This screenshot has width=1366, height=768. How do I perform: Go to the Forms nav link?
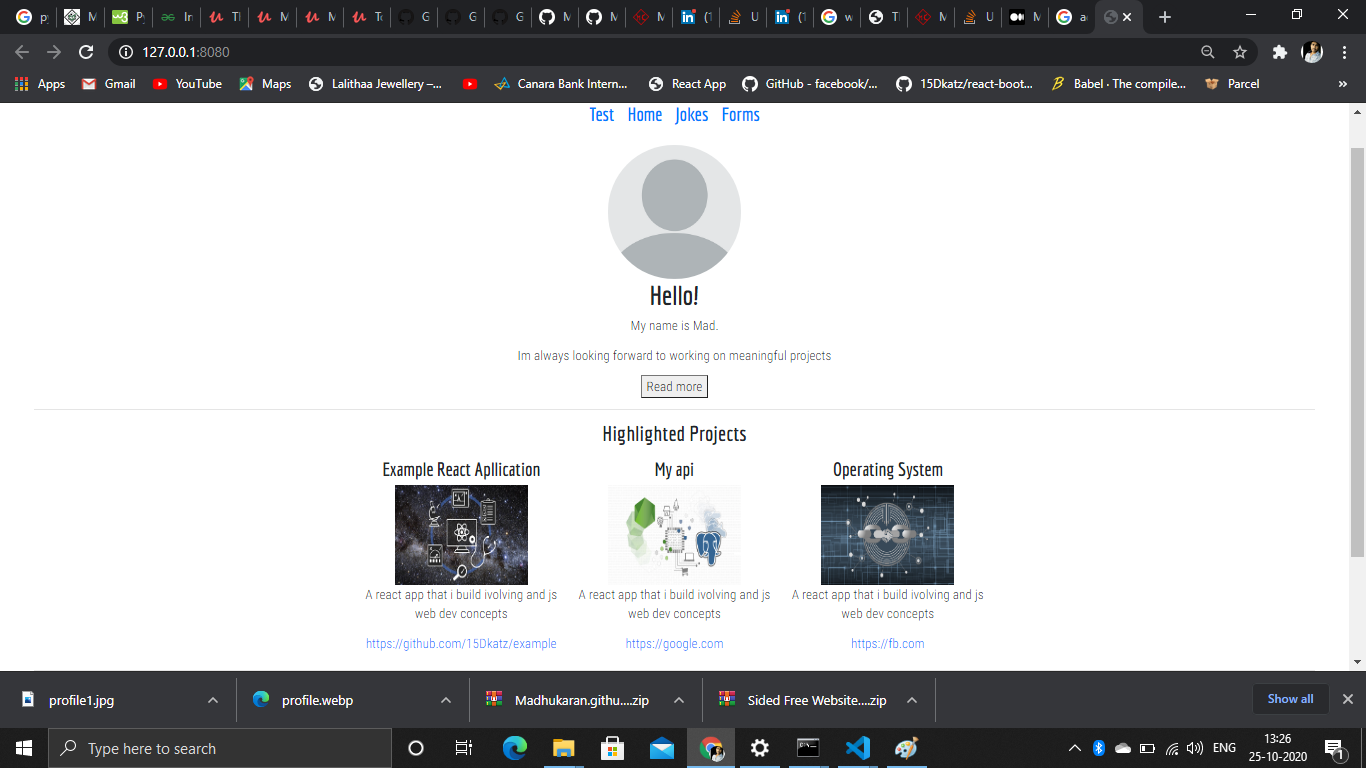(x=741, y=115)
